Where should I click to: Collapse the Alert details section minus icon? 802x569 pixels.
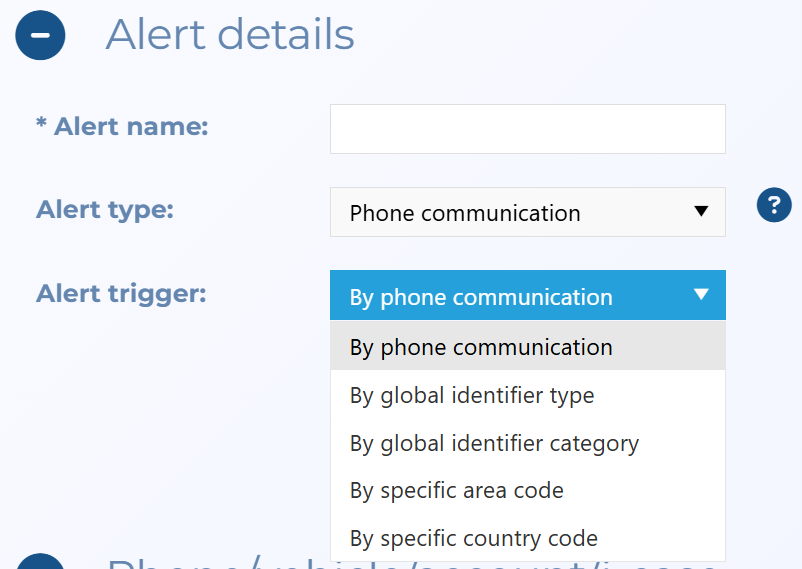click(40, 35)
